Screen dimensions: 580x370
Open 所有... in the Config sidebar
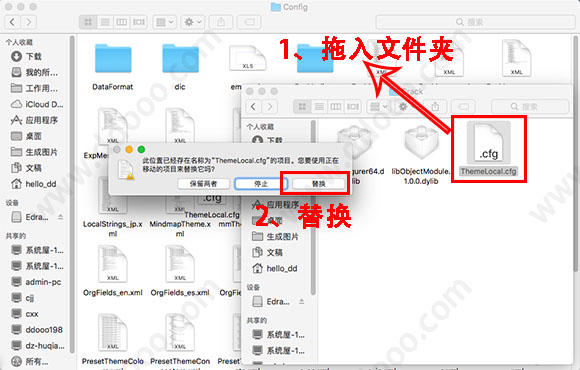click(x=36, y=361)
